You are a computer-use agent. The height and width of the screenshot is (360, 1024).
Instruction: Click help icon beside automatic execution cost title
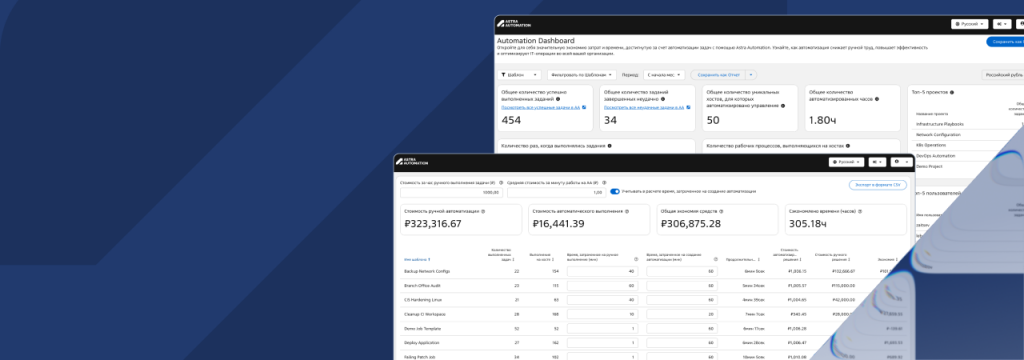point(628,212)
